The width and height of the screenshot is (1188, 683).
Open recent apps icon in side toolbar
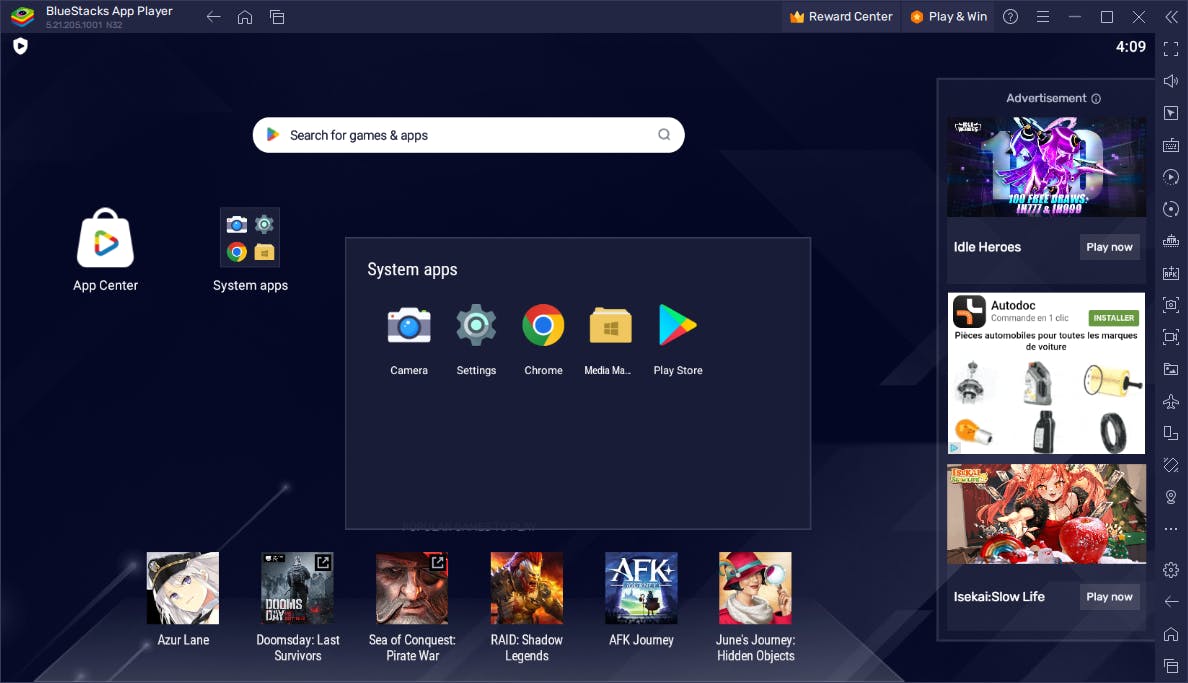pyautogui.click(x=1171, y=666)
